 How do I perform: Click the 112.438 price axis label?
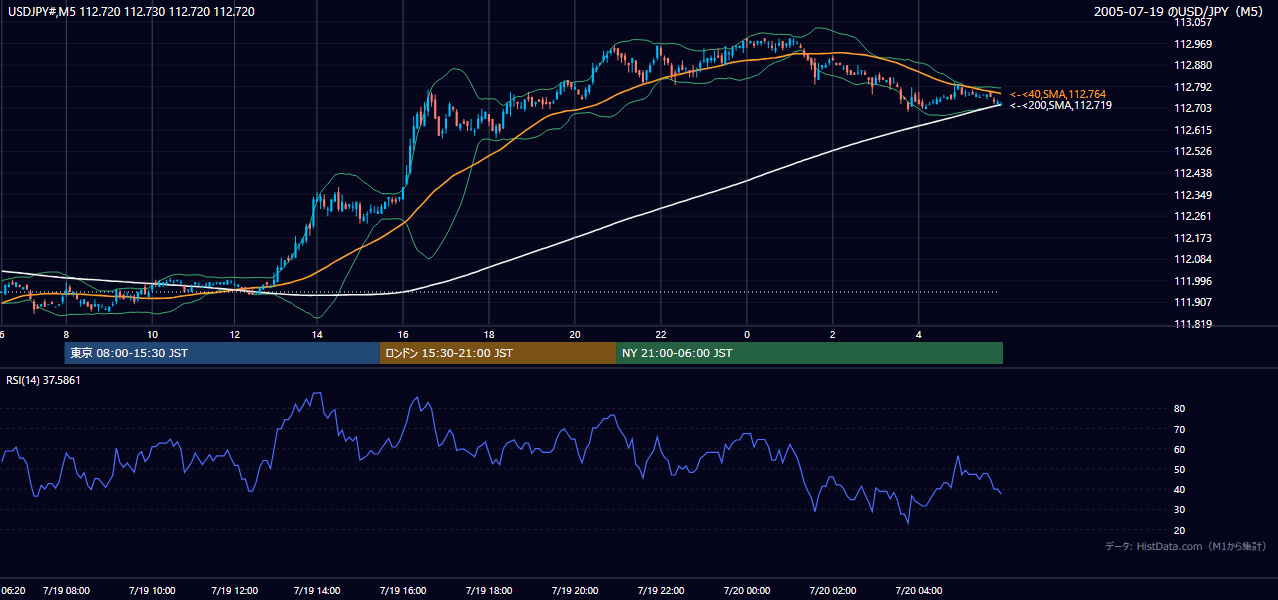coord(1192,173)
